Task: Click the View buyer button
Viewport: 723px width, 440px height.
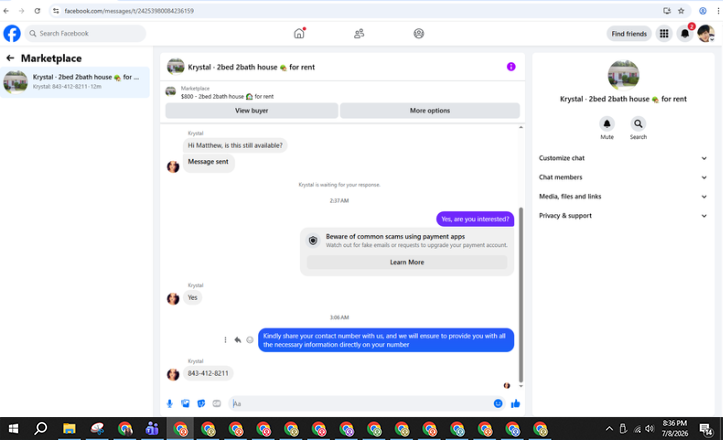Action: pos(252,111)
